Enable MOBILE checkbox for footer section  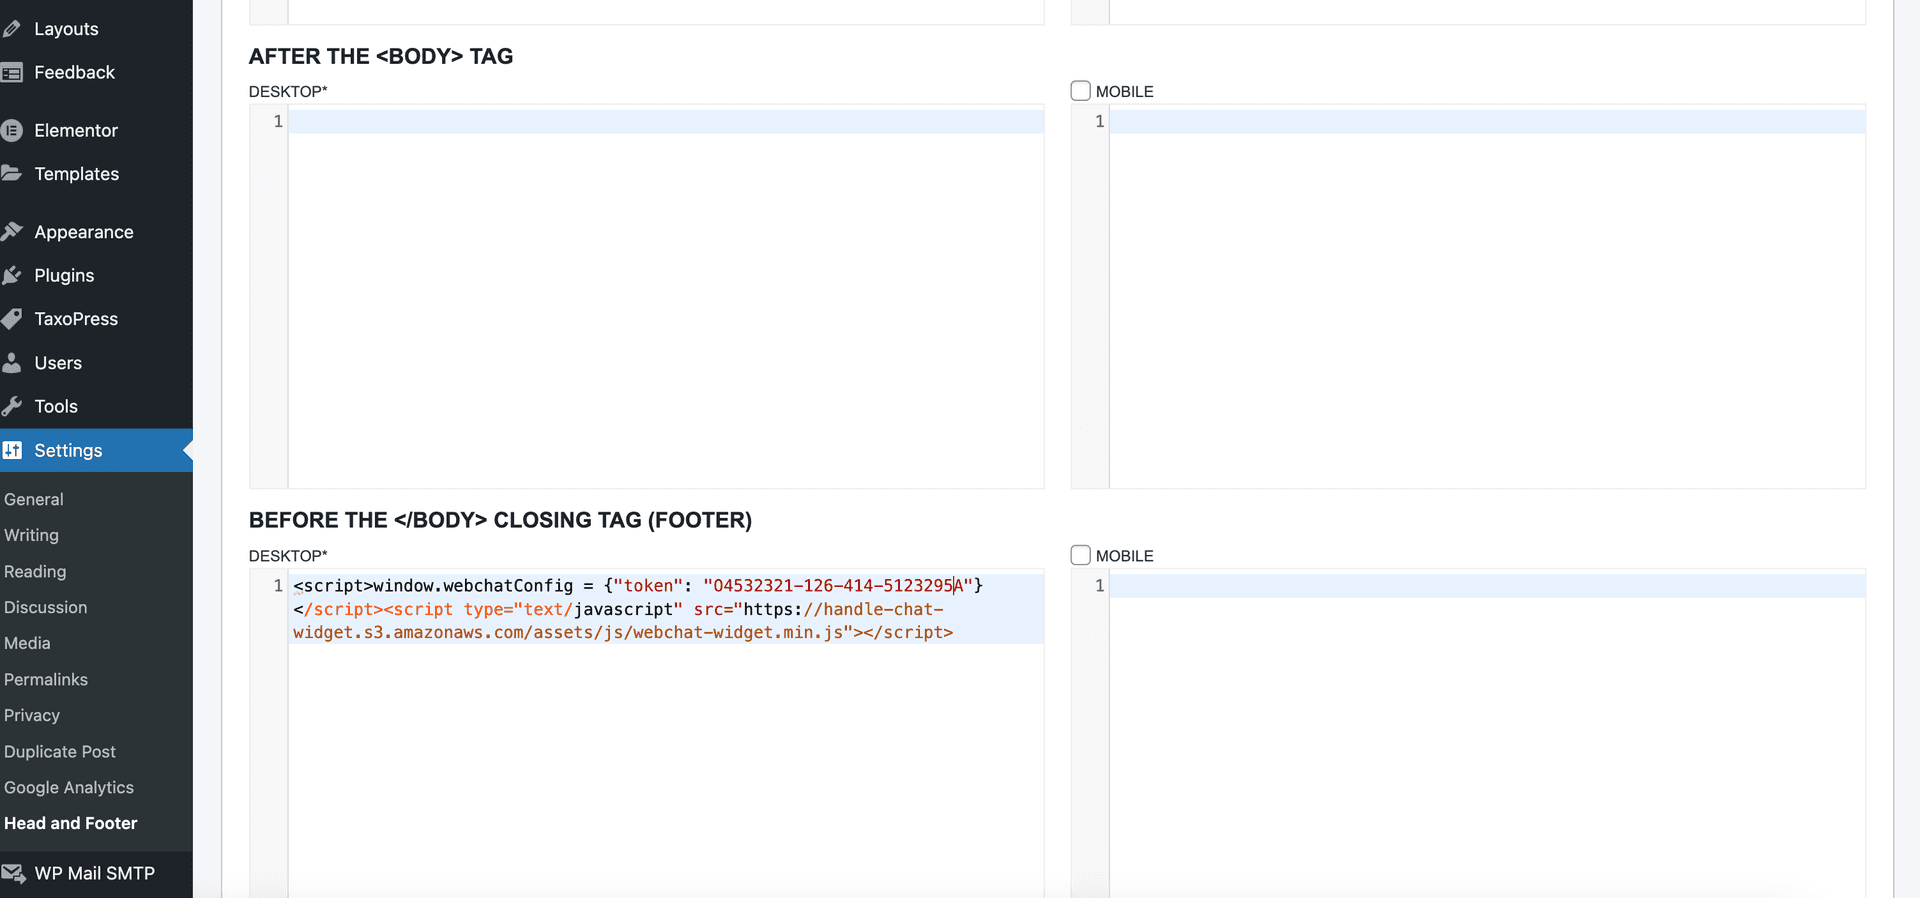1080,555
